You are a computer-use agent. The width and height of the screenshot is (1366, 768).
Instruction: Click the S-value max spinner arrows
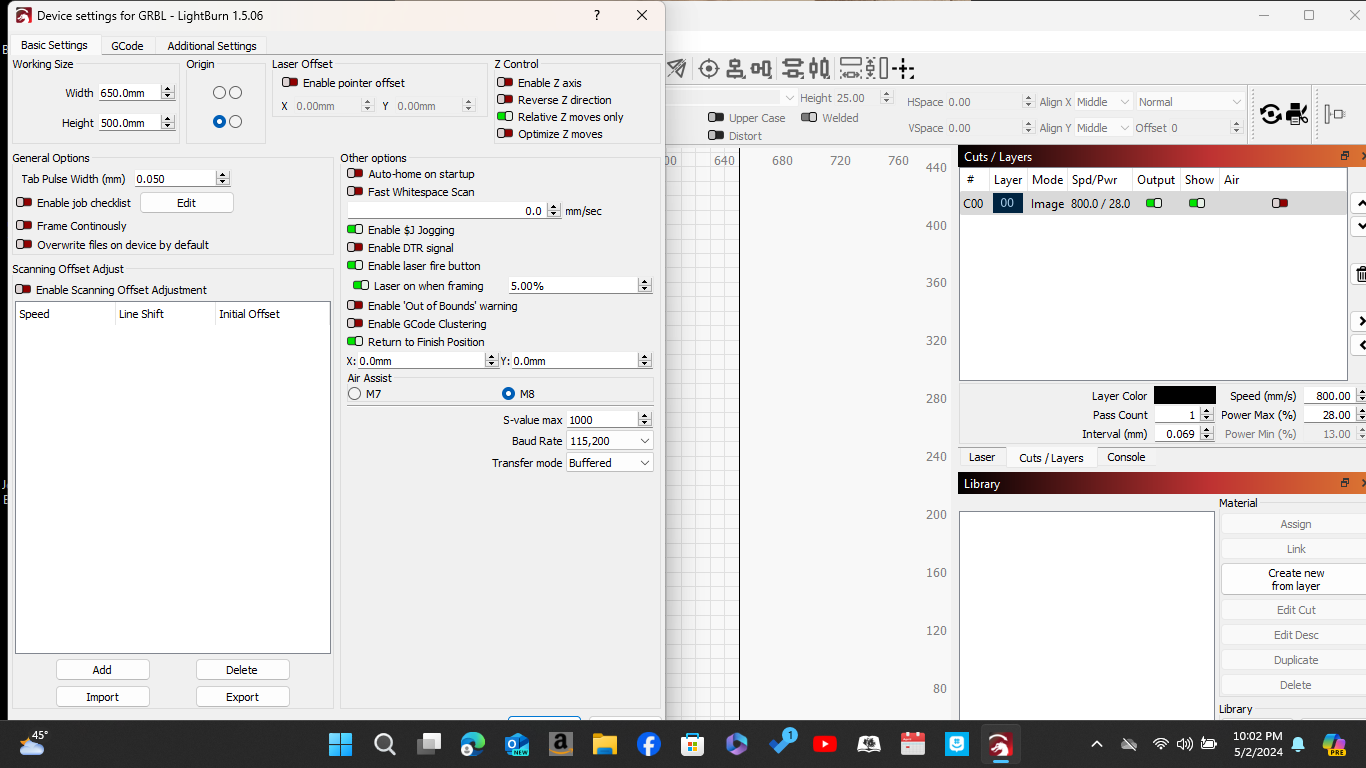[645, 420]
